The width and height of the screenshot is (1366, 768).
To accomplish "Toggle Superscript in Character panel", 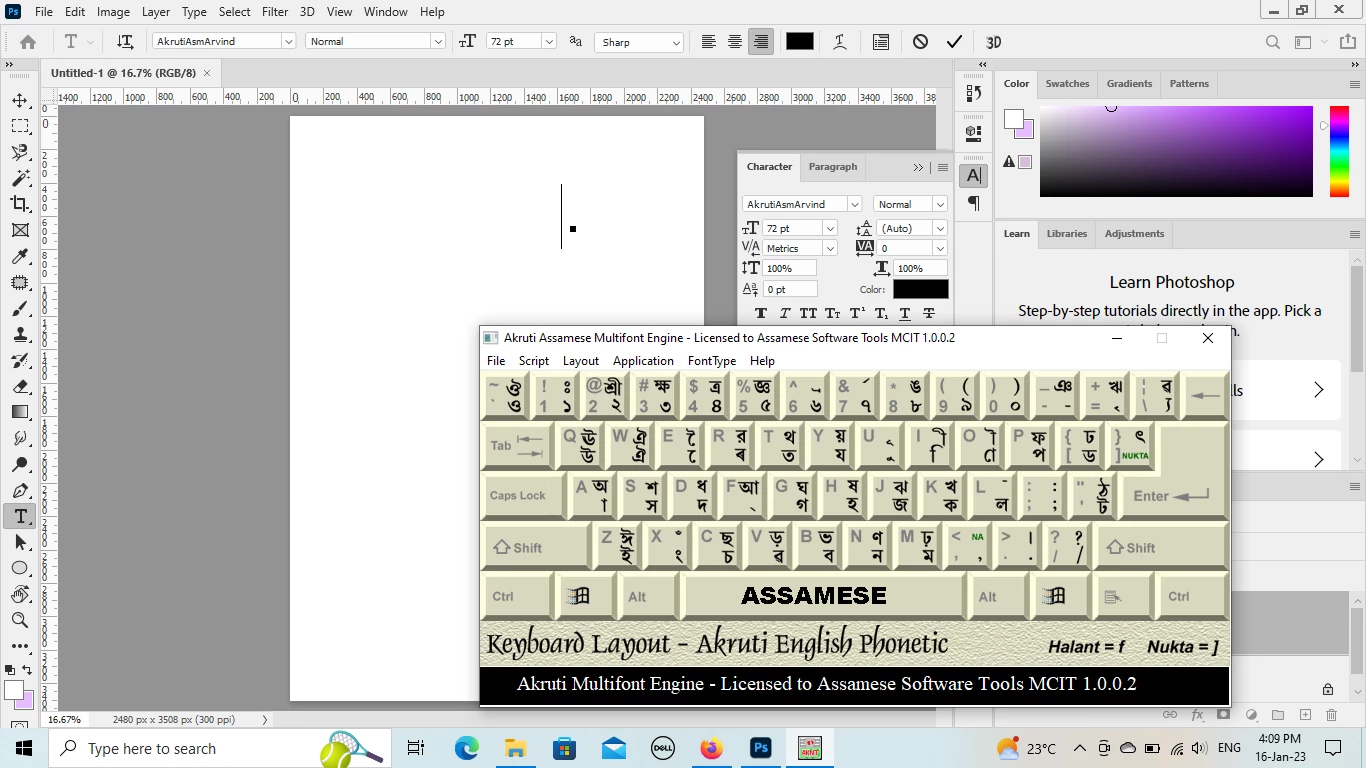I will coord(857,313).
